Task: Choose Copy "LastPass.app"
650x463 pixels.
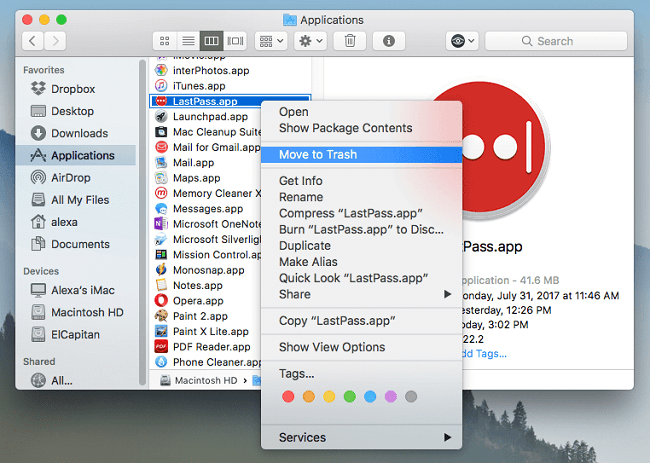Action: 361,321
